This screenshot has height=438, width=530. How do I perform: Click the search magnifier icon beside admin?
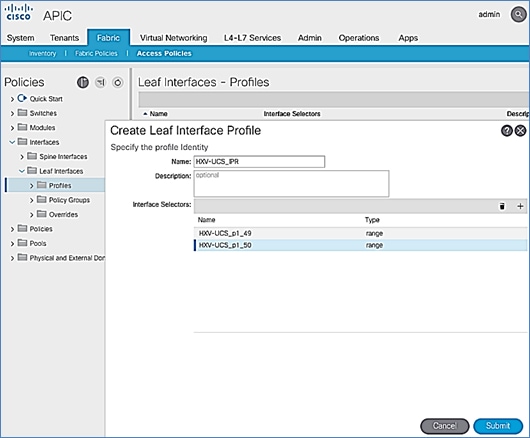pos(518,15)
